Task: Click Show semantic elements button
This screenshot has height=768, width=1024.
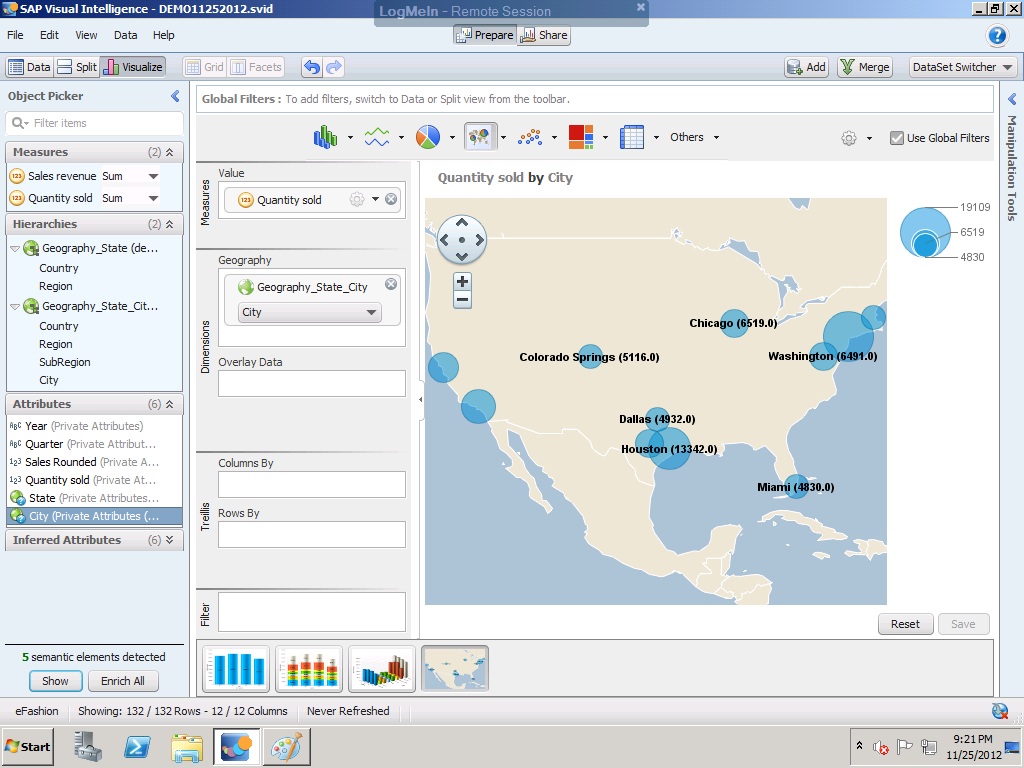Action: tap(56, 681)
